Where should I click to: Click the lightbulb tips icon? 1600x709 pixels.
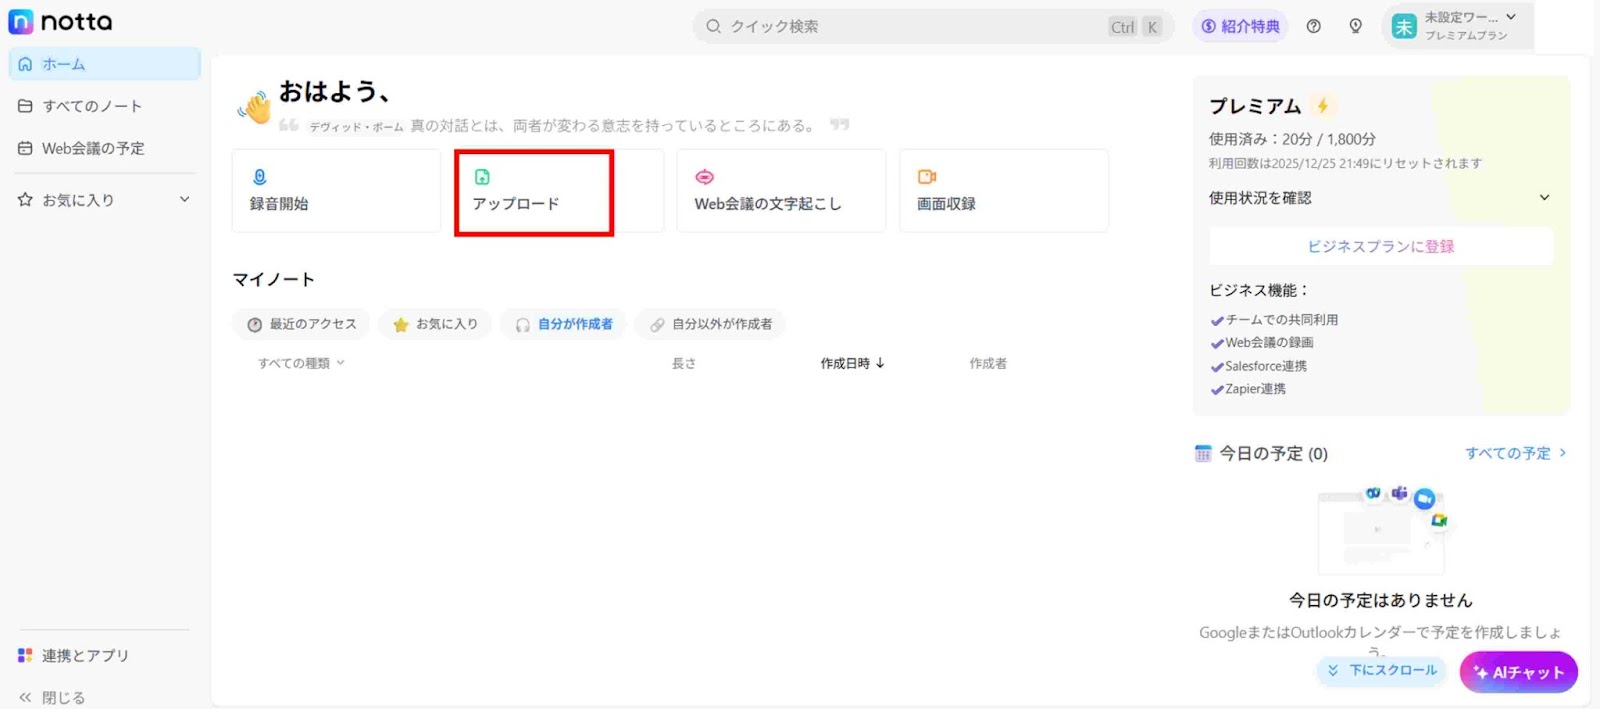[x=1356, y=26]
